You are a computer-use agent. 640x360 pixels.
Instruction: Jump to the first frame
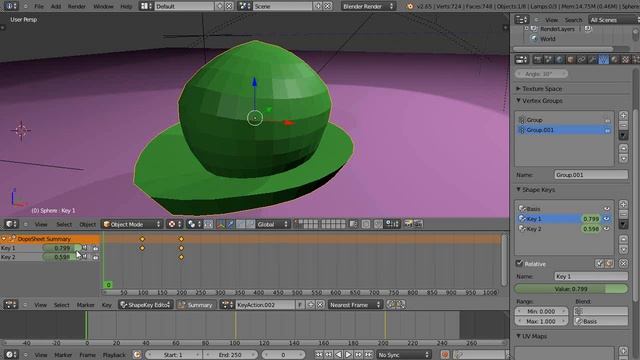tap(319, 355)
